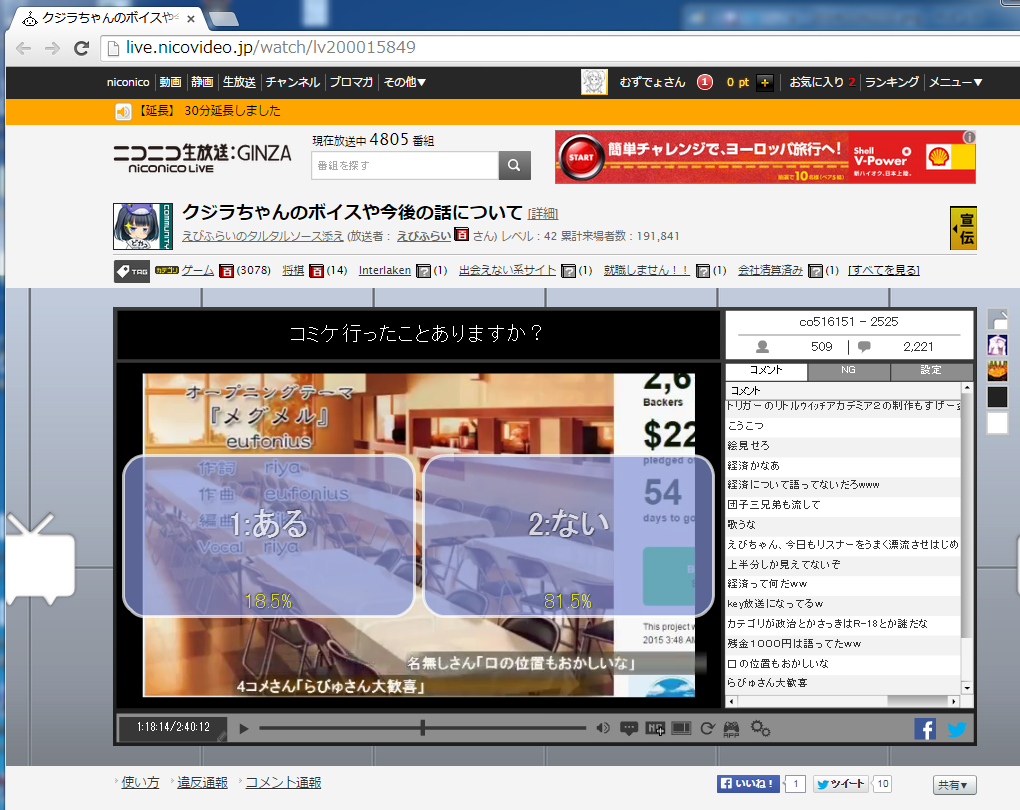The height and width of the screenshot is (810, 1020).
Task: Click the 会社清算済み tag
Action: click(x=770, y=270)
